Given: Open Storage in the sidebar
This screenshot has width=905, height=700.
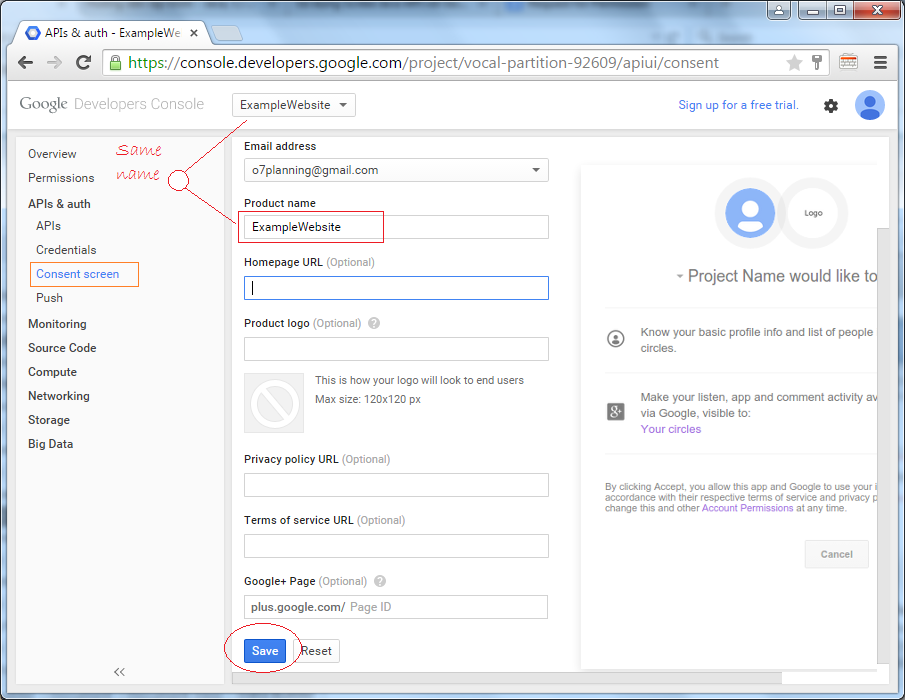Looking at the screenshot, I should point(49,420).
